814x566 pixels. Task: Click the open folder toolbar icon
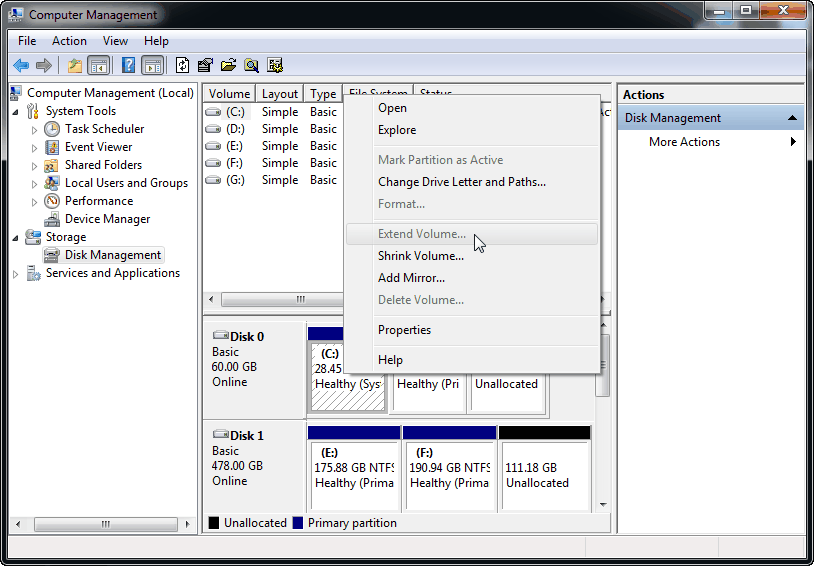228,65
